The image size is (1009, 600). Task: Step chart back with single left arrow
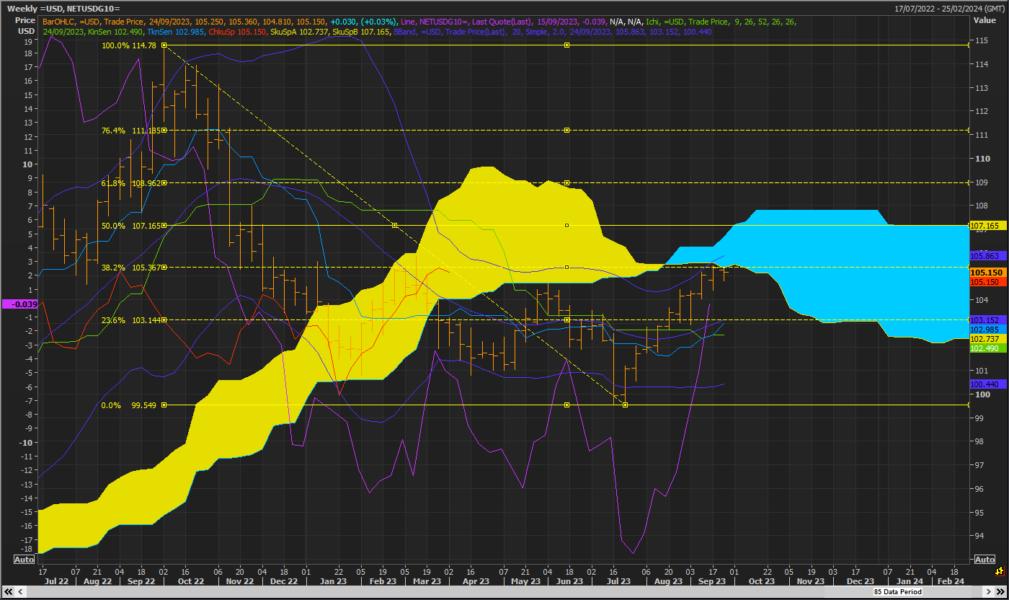21,591
